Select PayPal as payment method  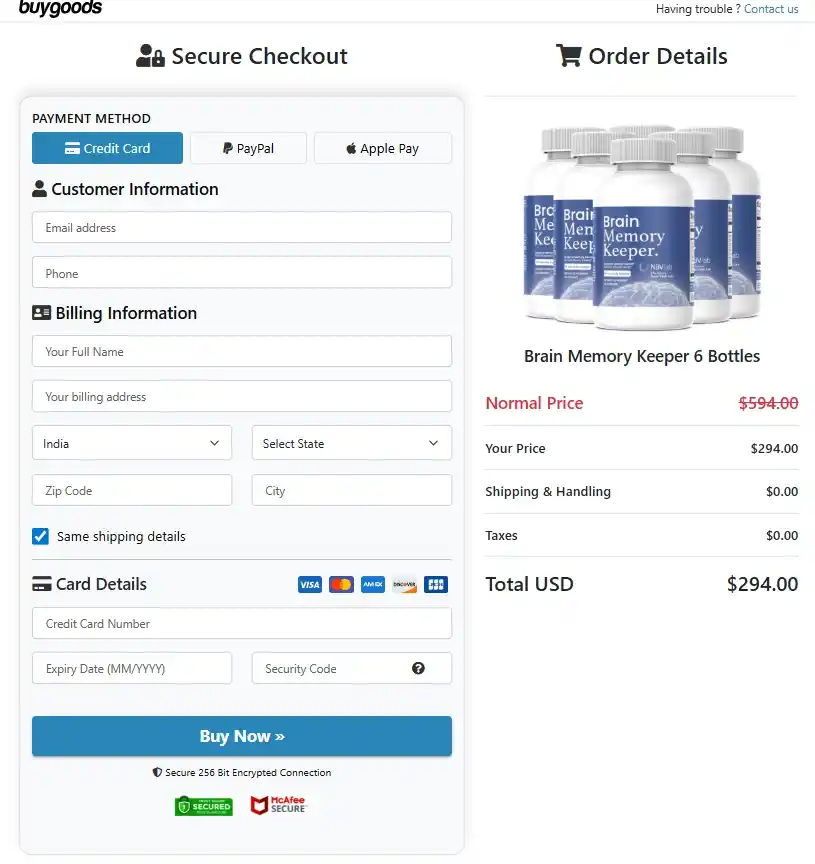(x=248, y=148)
